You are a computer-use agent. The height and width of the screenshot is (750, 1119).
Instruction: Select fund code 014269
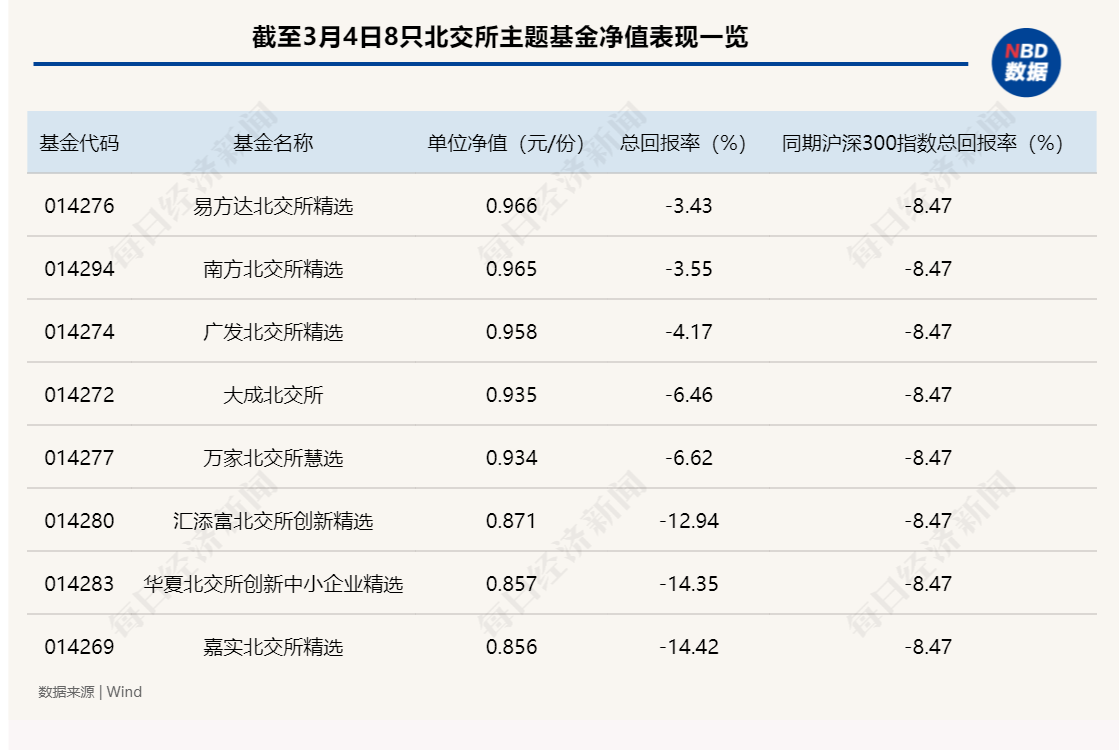pos(79,647)
